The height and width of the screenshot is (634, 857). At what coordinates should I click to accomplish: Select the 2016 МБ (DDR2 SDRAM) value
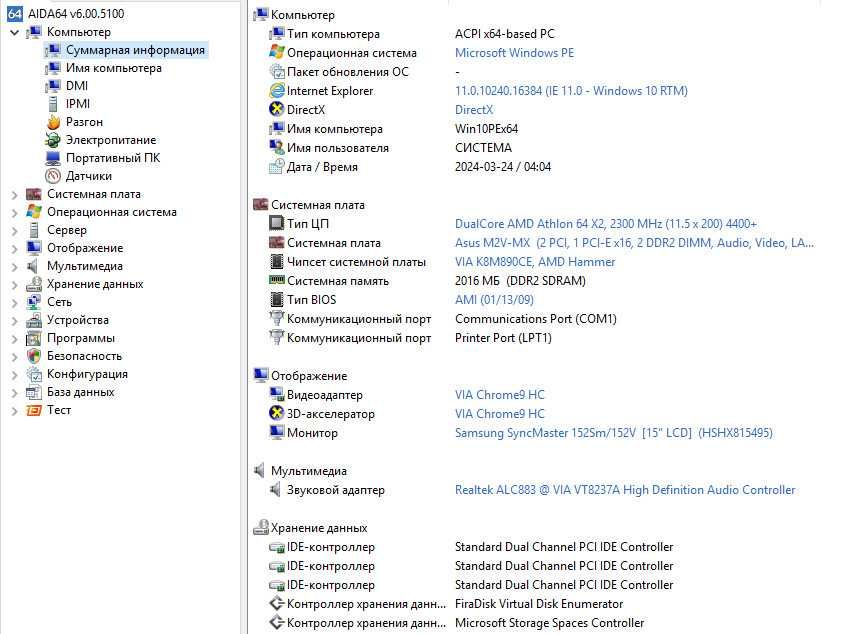[520, 281]
